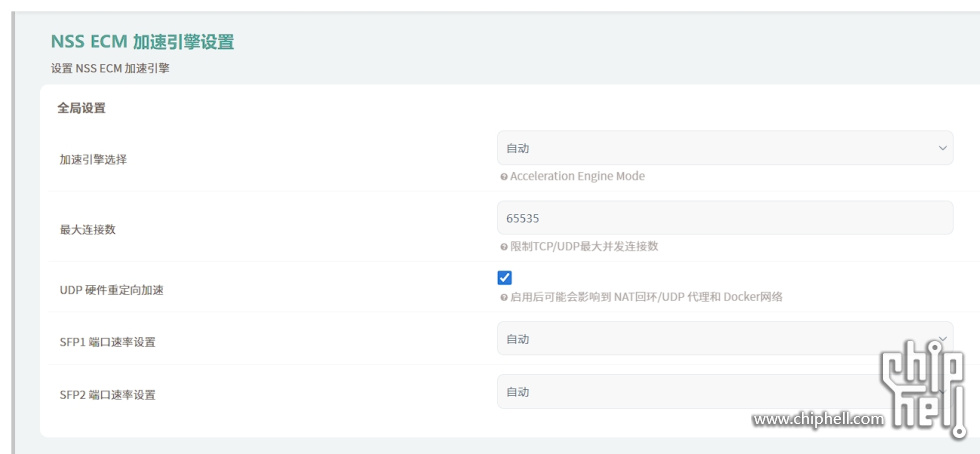The height and width of the screenshot is (454, 980).
Task: Click the SFP1 端口速率设置 label
Action: [108, 342]
